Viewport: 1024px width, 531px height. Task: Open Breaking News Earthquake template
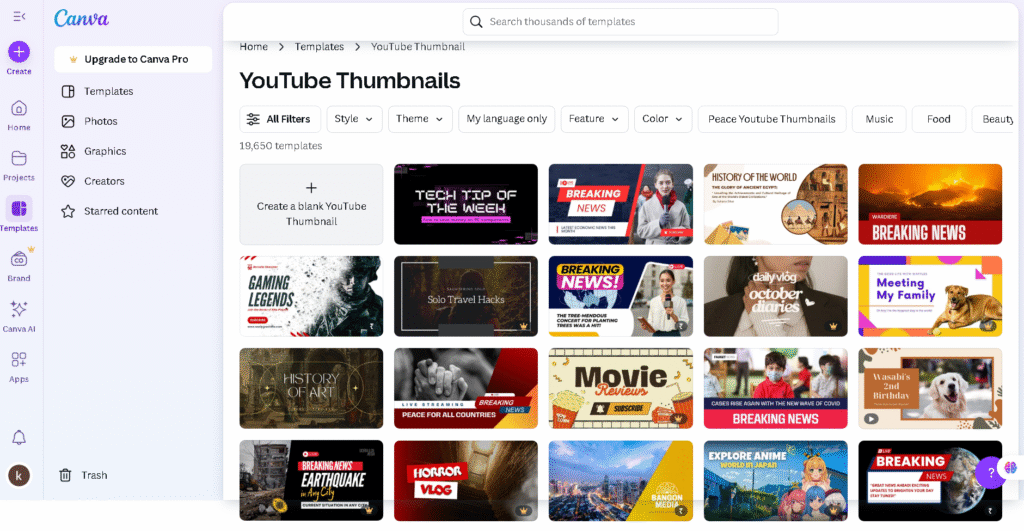(312, 481)
